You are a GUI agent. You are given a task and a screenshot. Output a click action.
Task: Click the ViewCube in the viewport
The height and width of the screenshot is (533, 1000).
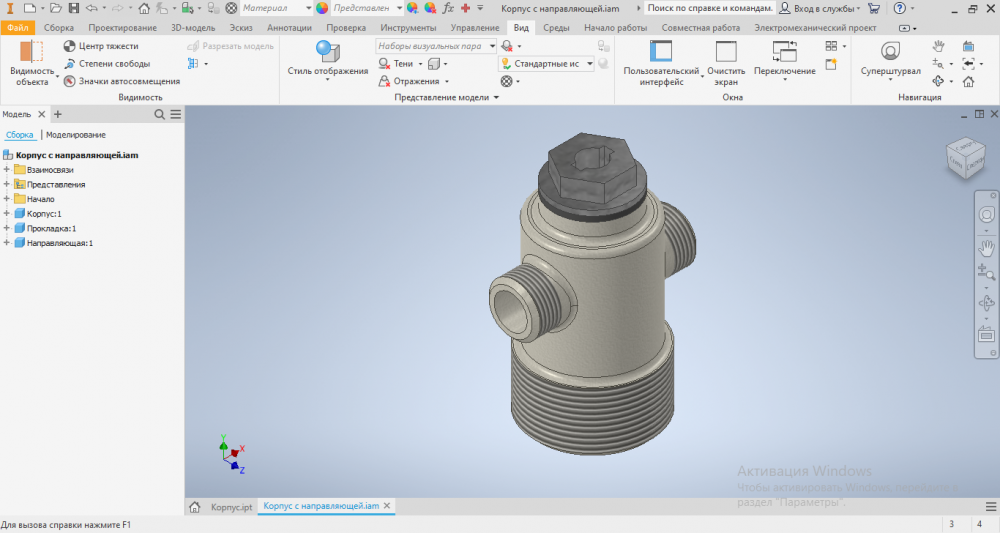click(x=967, y=155)
